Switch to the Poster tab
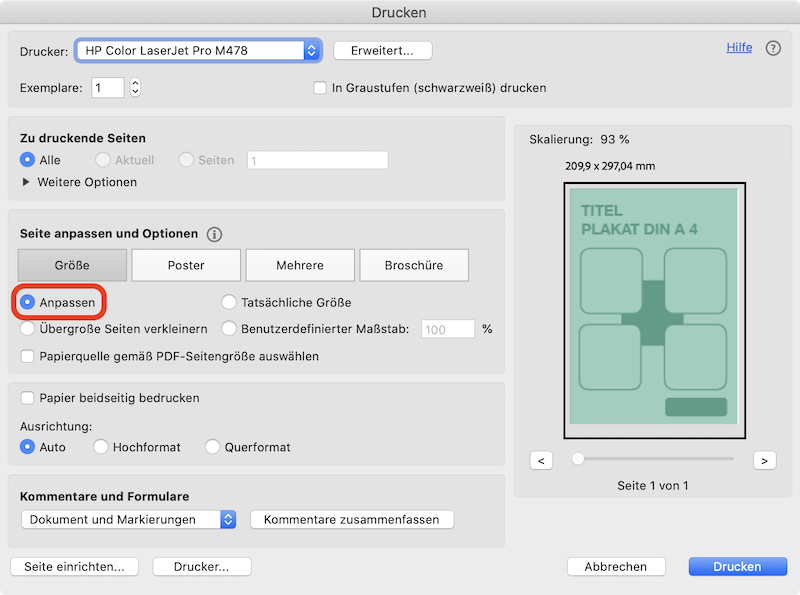The width and height of the screenshot is (800, 595). click(x=186, y=265)
